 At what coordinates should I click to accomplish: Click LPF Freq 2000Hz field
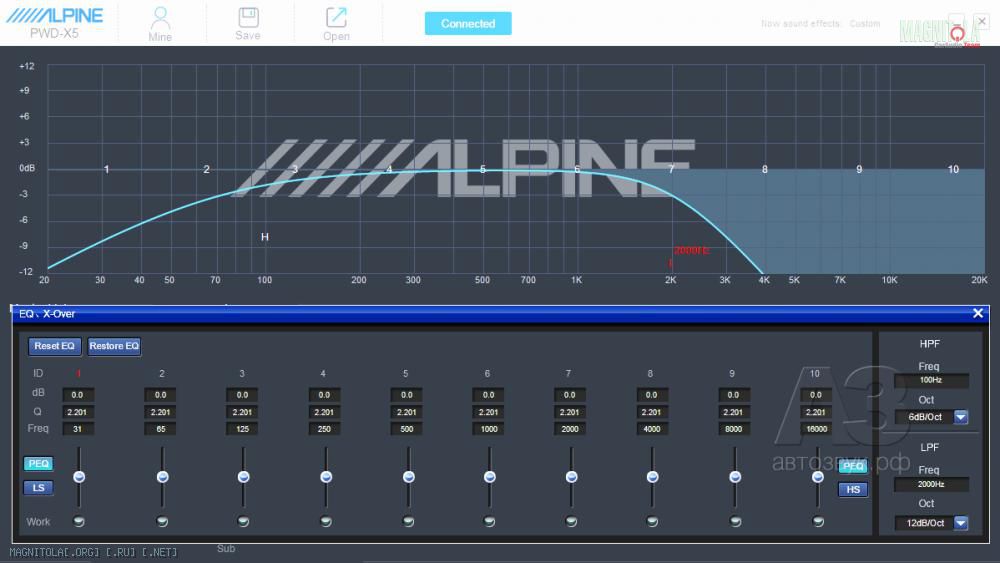pos(931,485)
